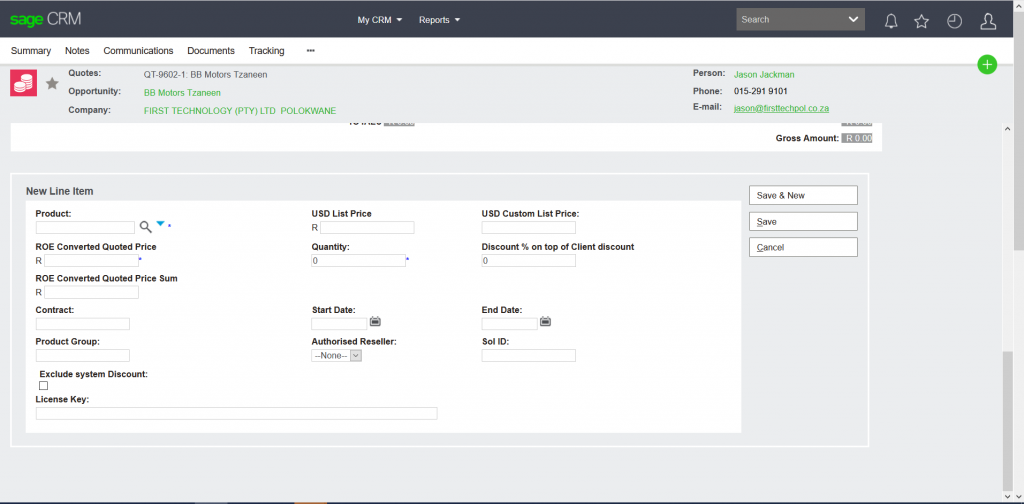Switch to the Communications tab

138,50
